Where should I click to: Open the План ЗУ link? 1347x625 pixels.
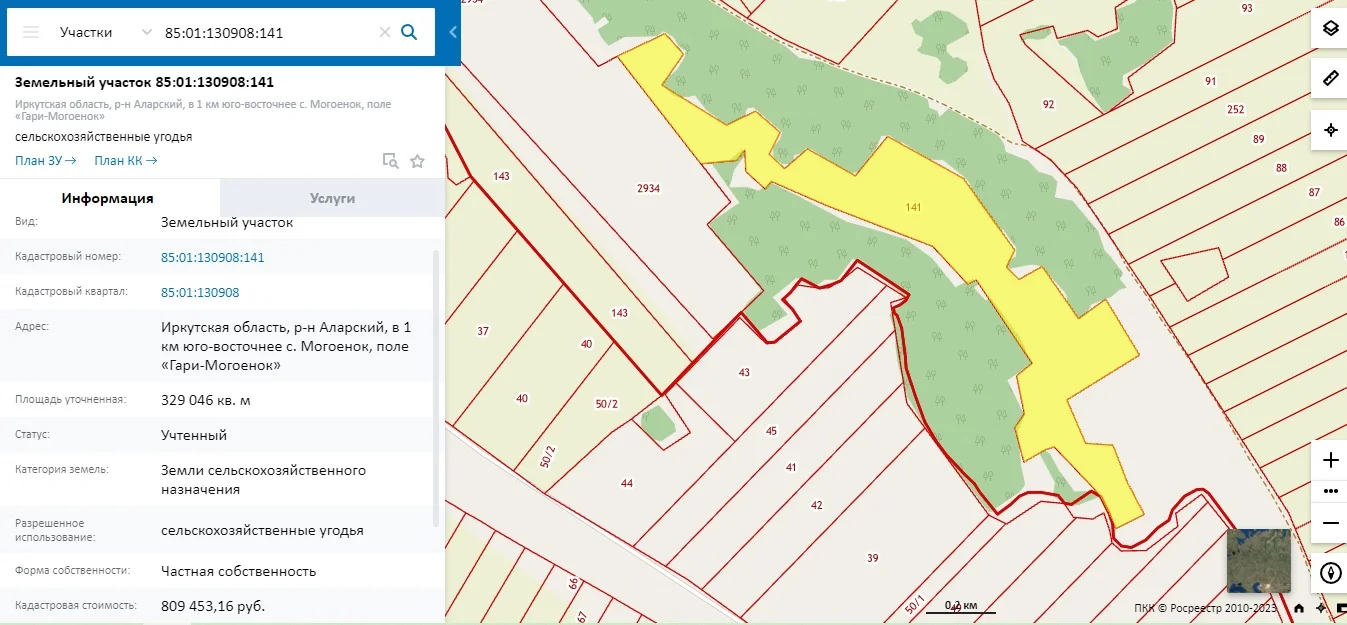[46, 161]
